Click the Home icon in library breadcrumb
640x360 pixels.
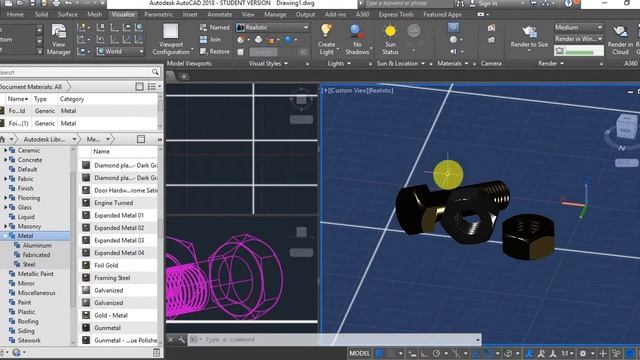click(x=2, y=139)
